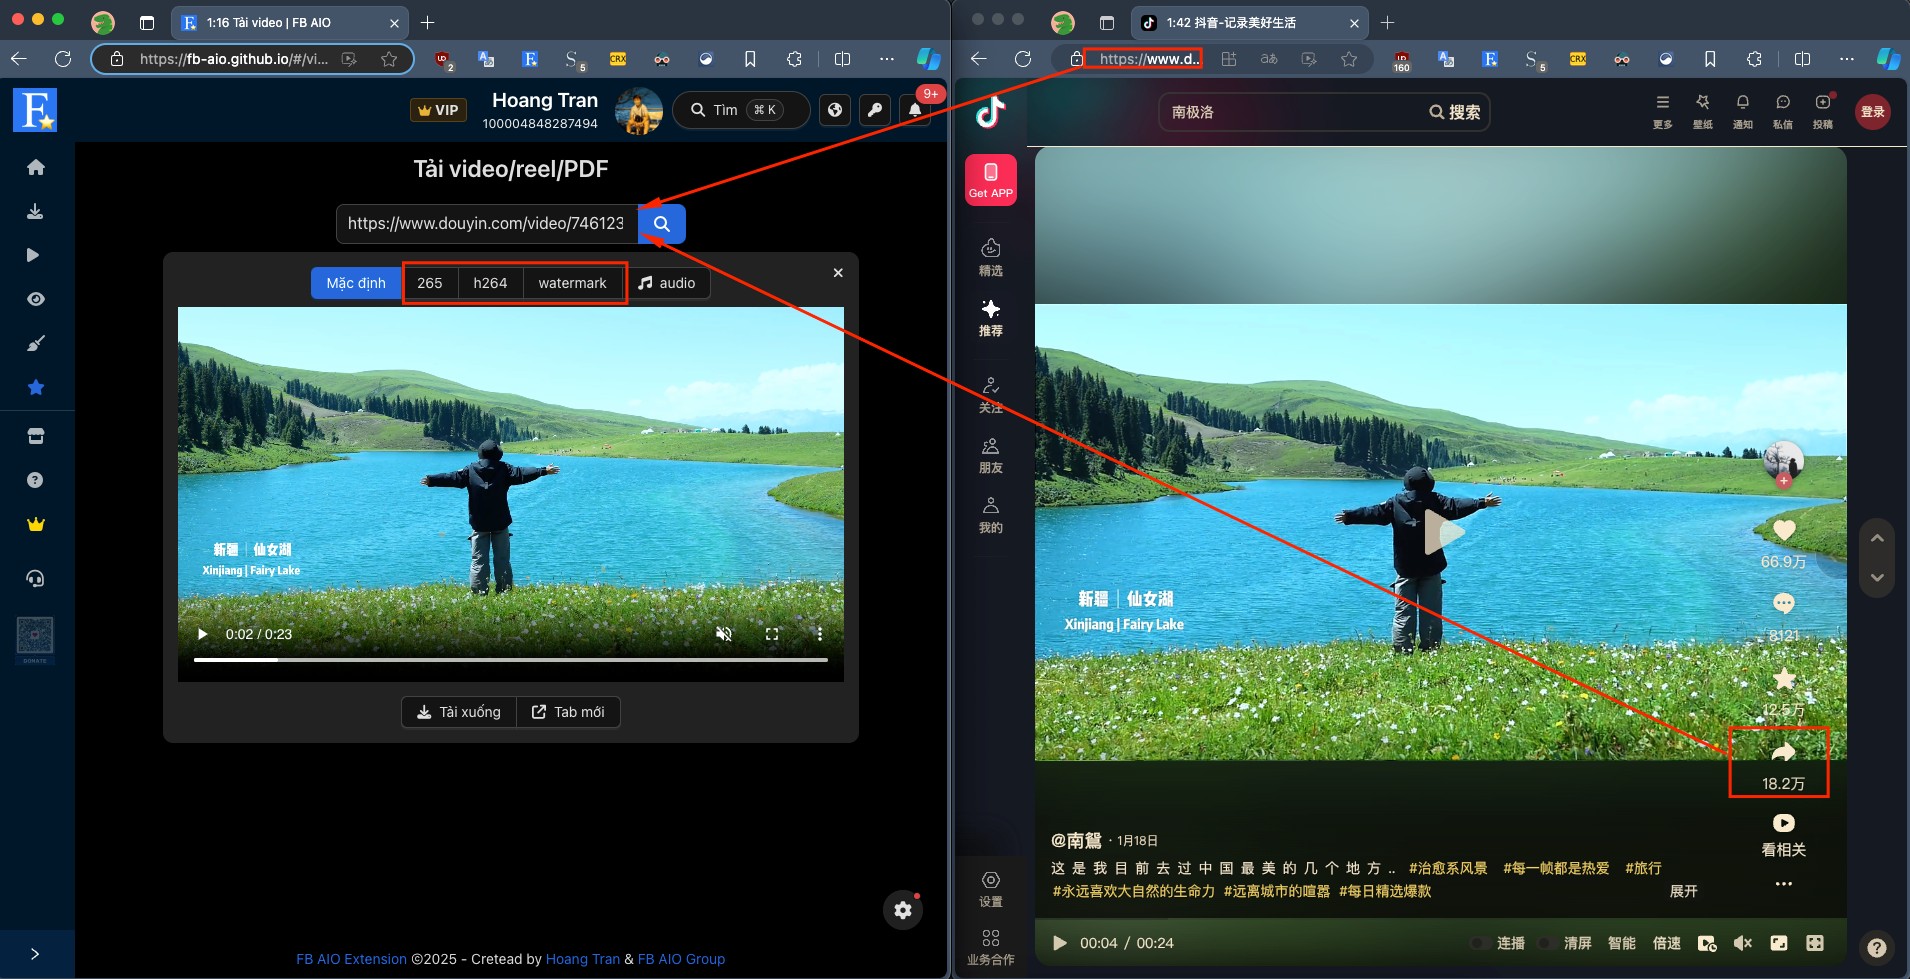Viewport: 1910px width, 979px height.
Task: Open the 智能 quality menu
Action: tap(1621, 943)
